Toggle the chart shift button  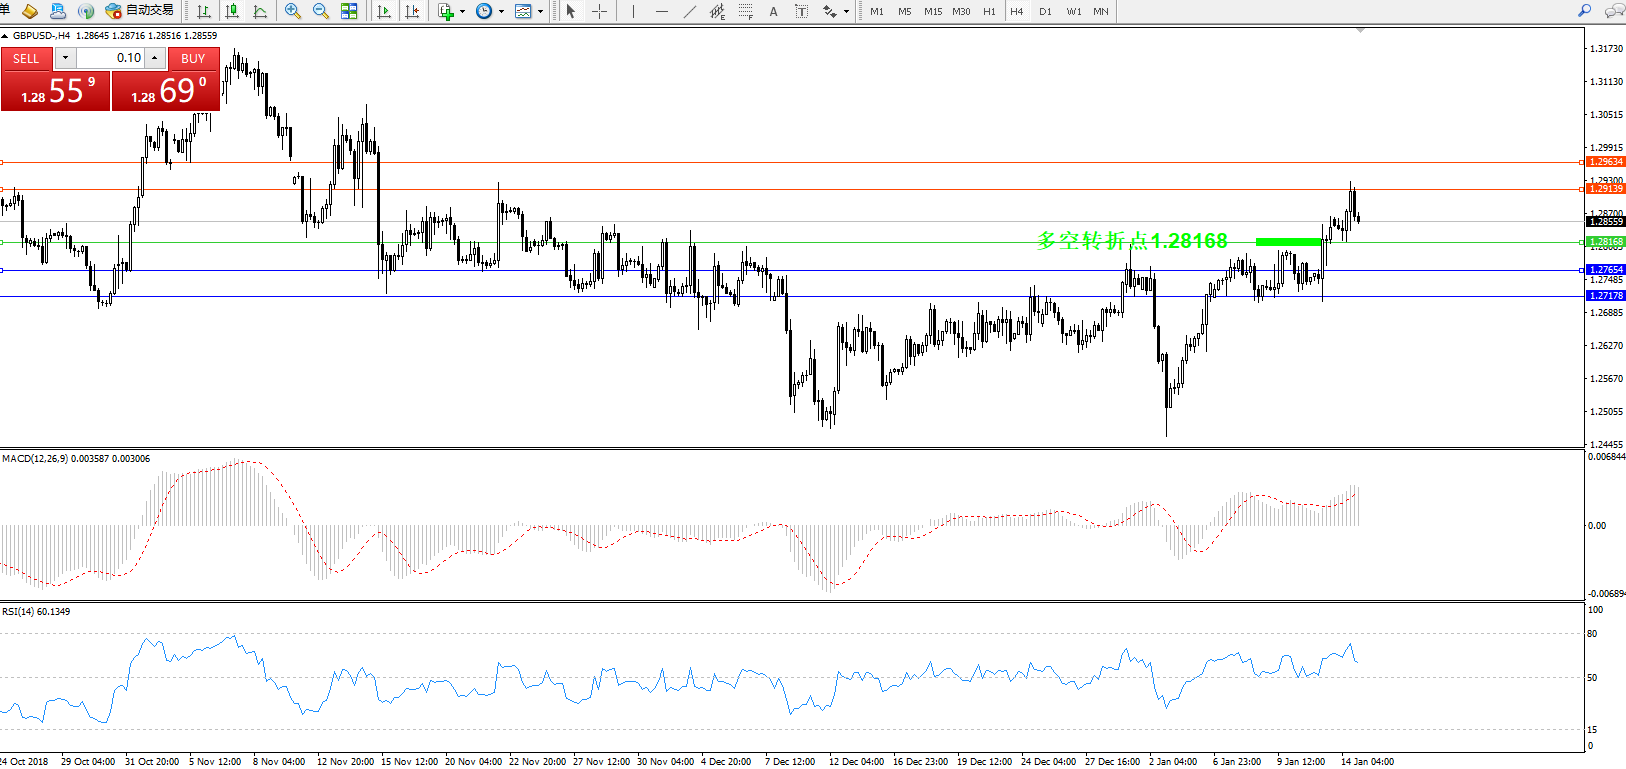[412, 11]
